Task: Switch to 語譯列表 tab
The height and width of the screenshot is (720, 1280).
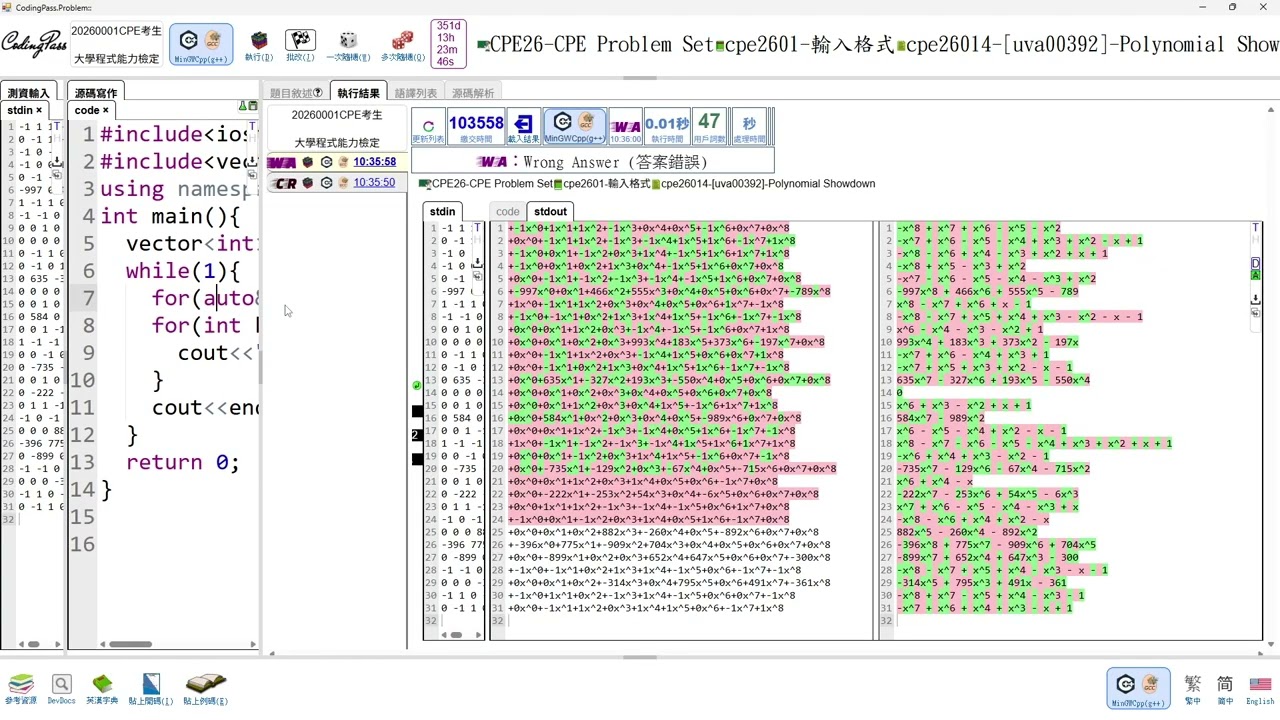Action: point(416,93)
